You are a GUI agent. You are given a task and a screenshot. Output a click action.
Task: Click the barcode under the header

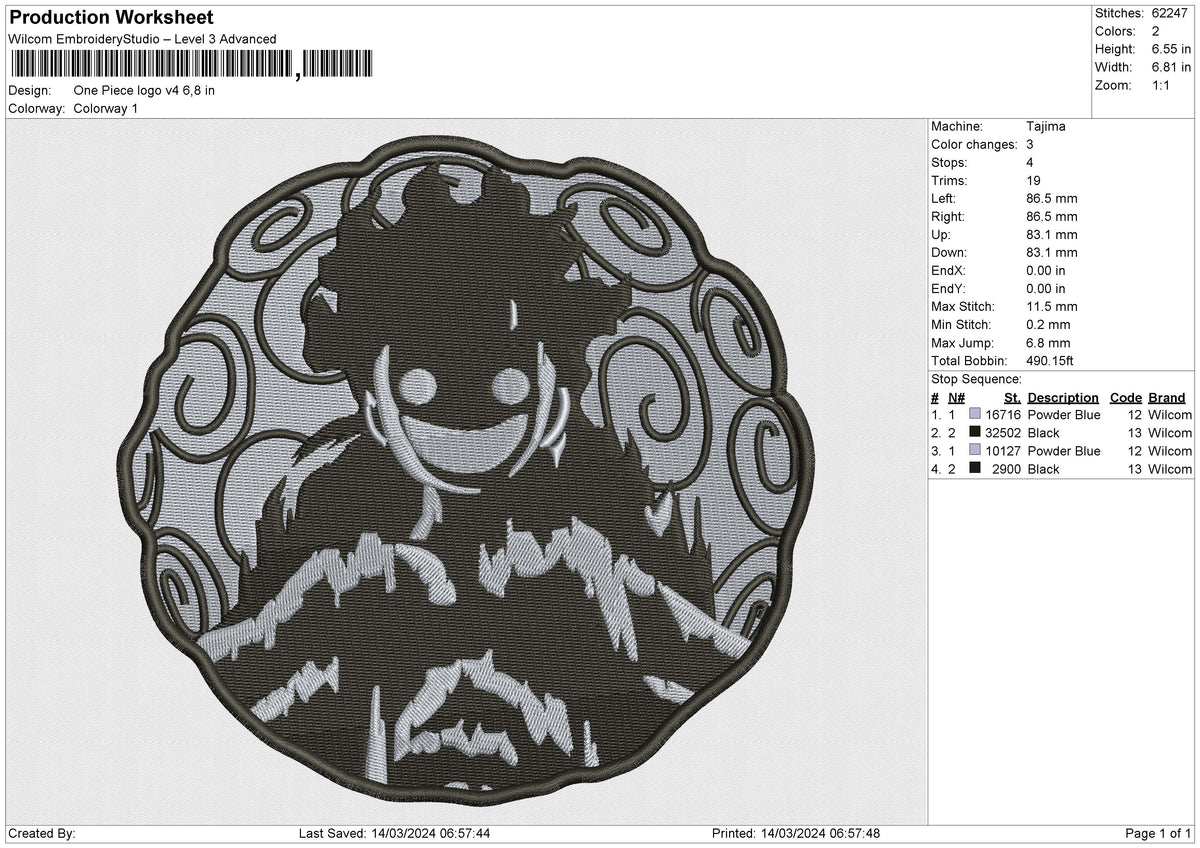coord(190,65)
